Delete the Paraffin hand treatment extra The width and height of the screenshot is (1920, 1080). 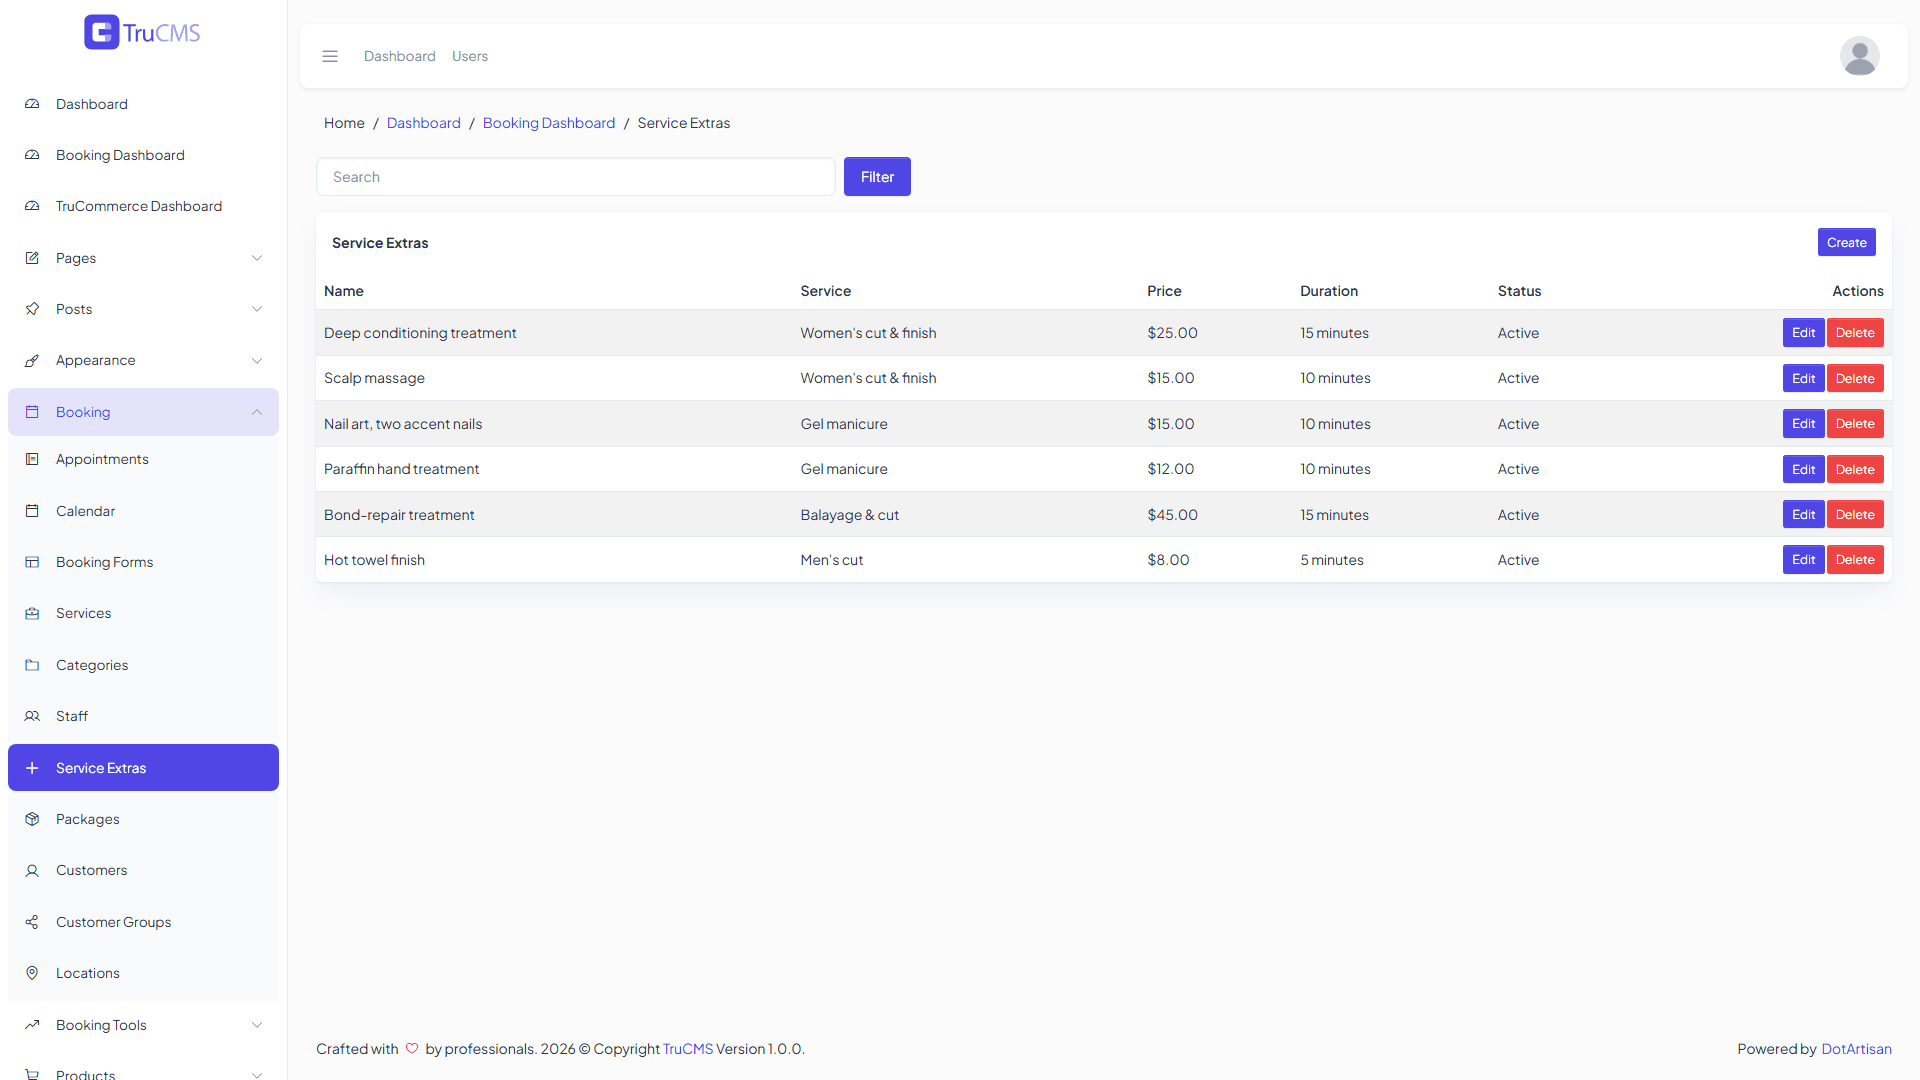[x=1855, y=469]
